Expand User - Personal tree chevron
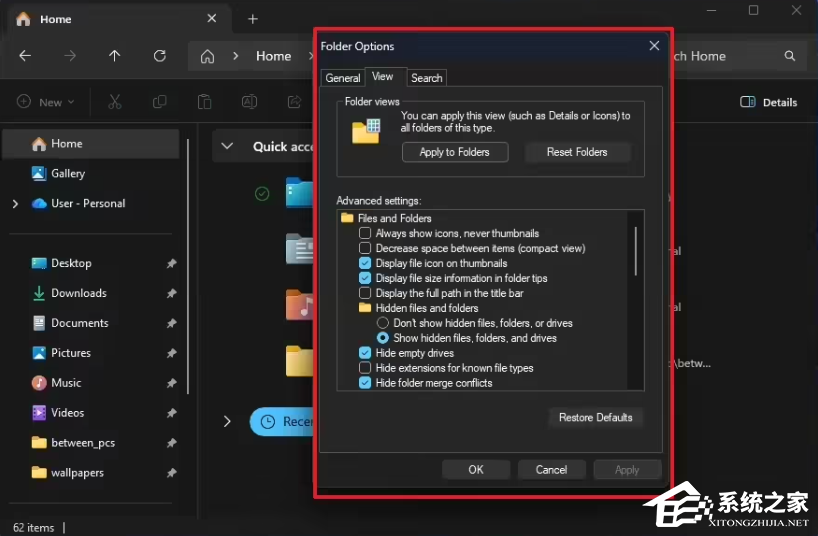The width and height of the screenshot is (818, 536). click(15, 204)
